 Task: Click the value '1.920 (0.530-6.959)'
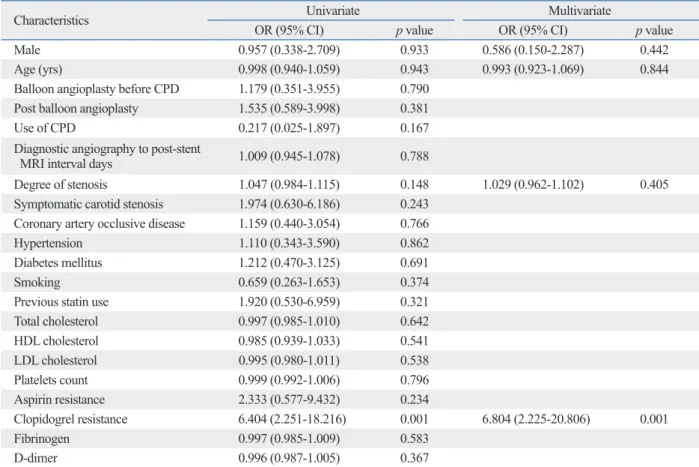(289, 302)
